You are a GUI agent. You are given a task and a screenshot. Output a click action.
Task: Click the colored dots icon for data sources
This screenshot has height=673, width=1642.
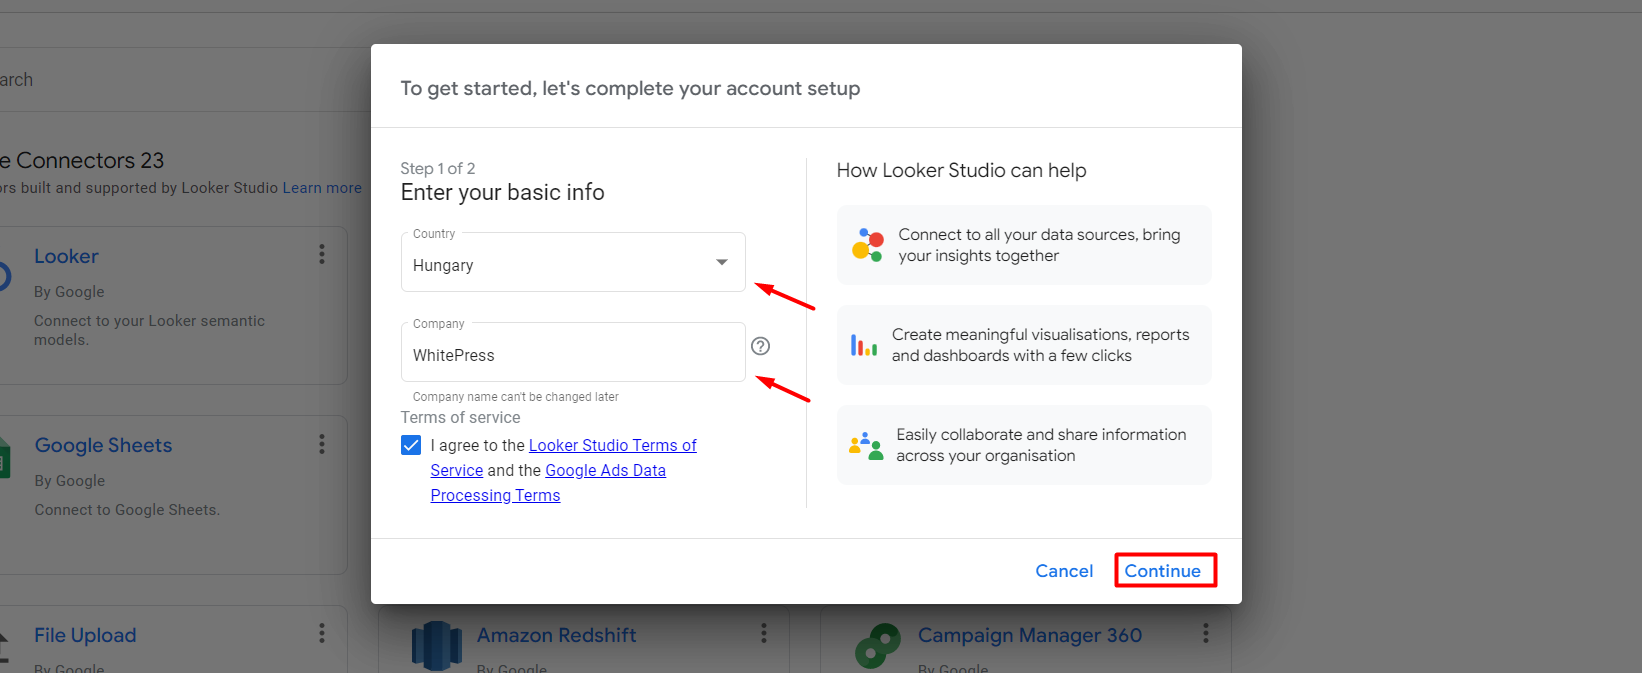coord(867,245)
